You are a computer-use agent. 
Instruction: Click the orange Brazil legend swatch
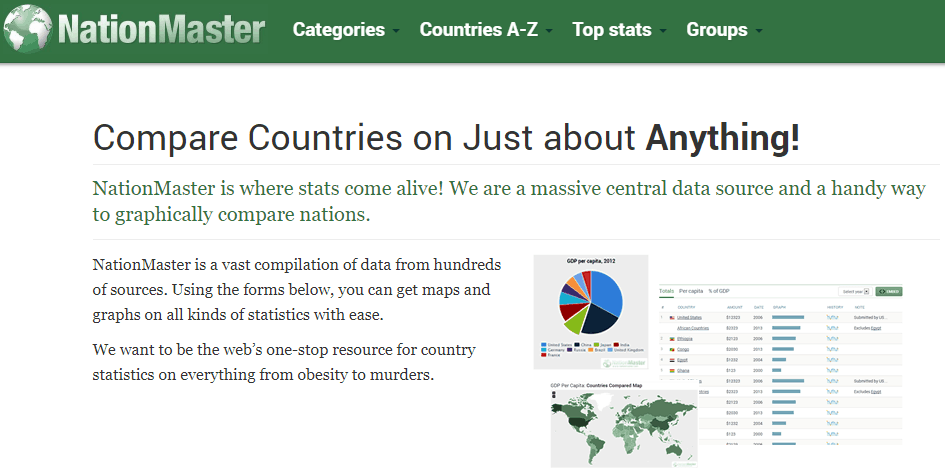[x=591, y=350]
